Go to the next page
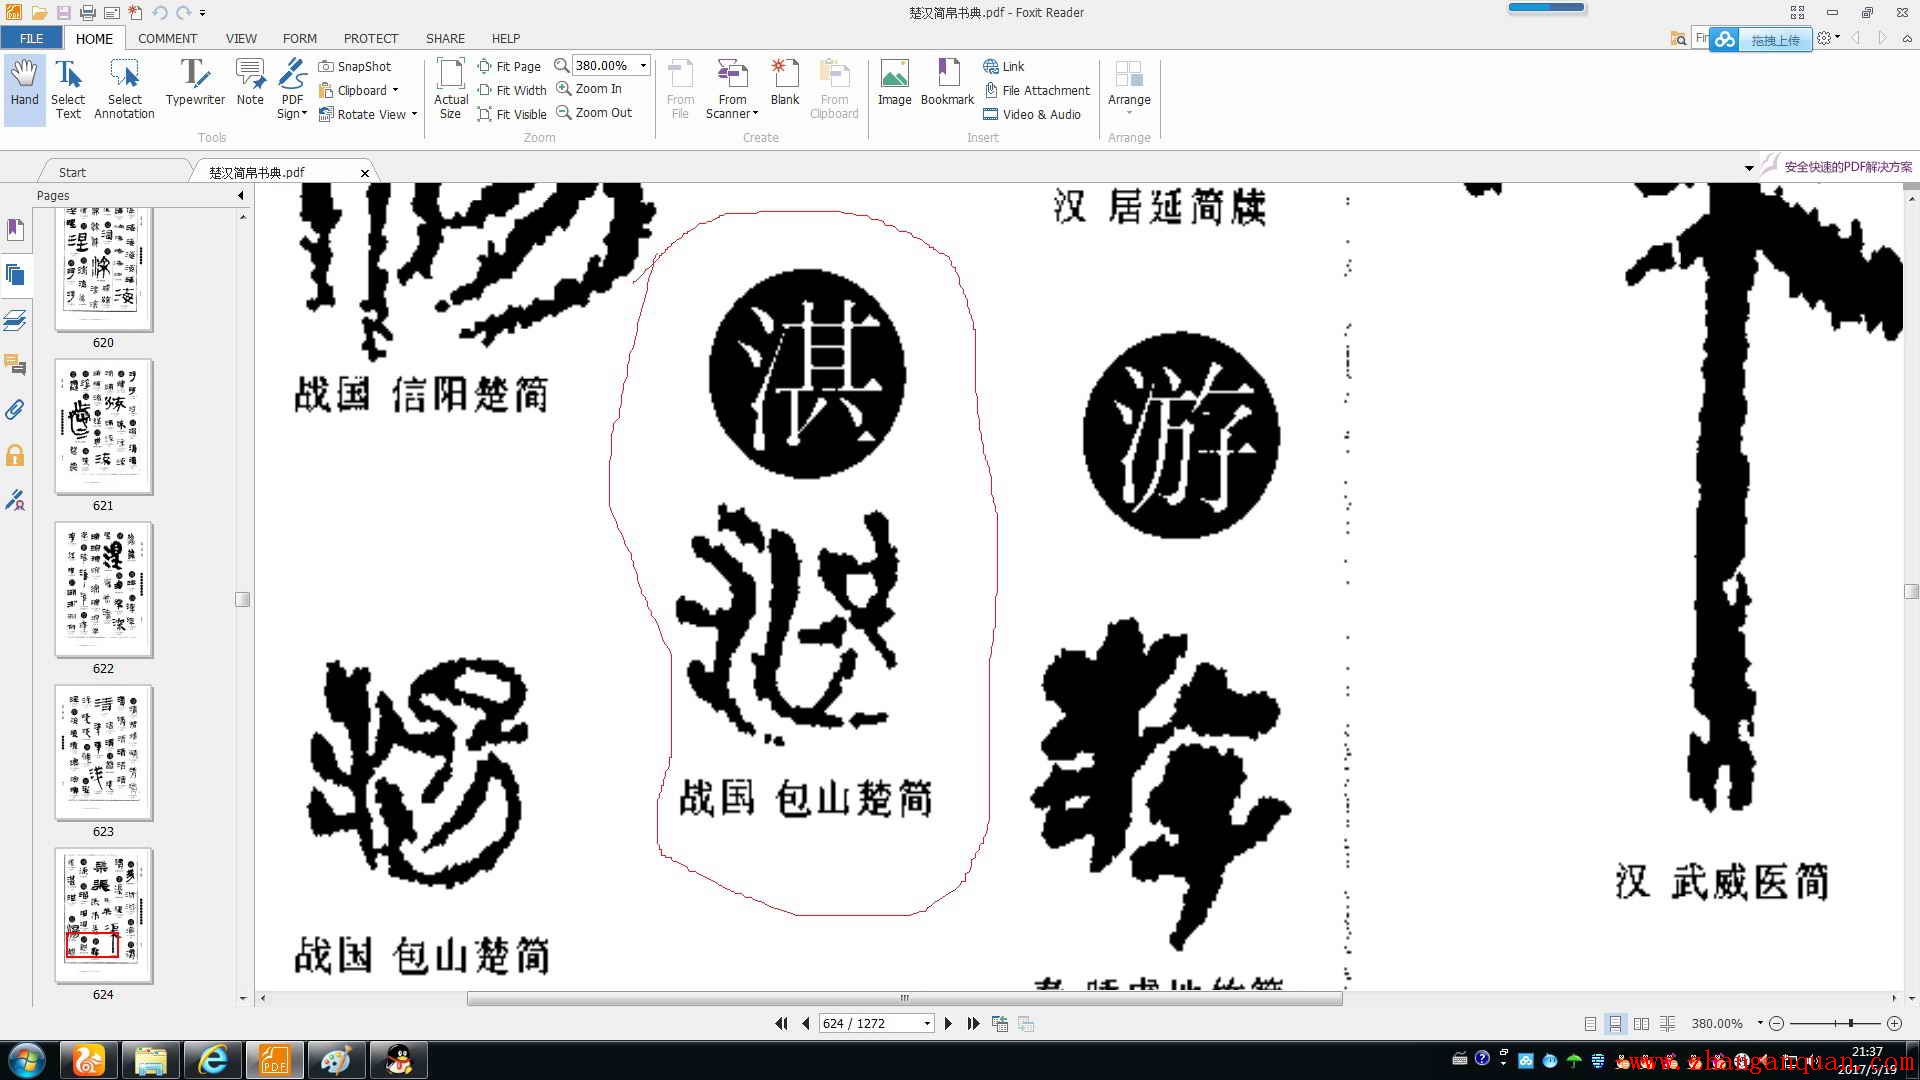The height and width of the screenshot is (1080, 1920). 948,1023
